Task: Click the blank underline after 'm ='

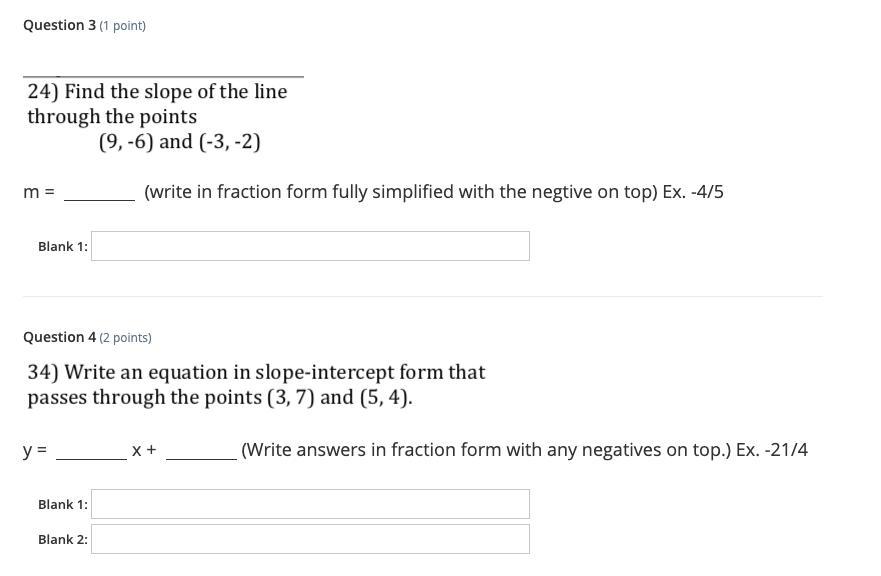Action: (99, 199)
